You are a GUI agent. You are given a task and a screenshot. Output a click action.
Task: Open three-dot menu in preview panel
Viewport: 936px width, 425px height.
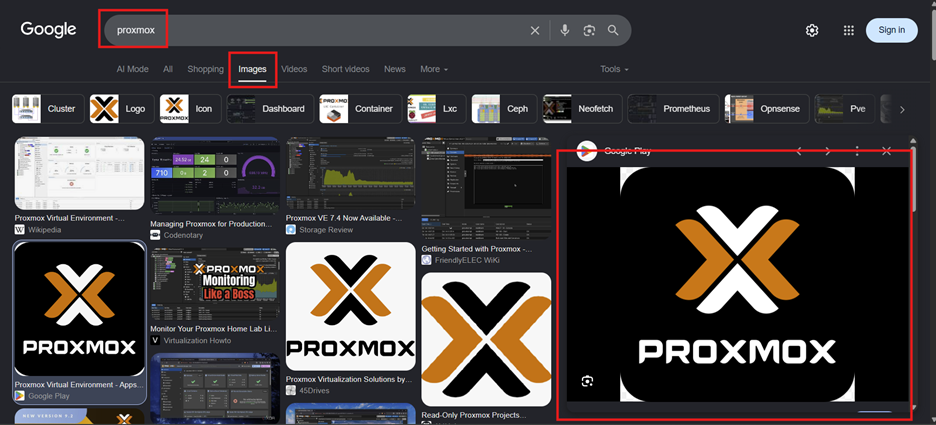pyautogui.click(x=857, y=151)
